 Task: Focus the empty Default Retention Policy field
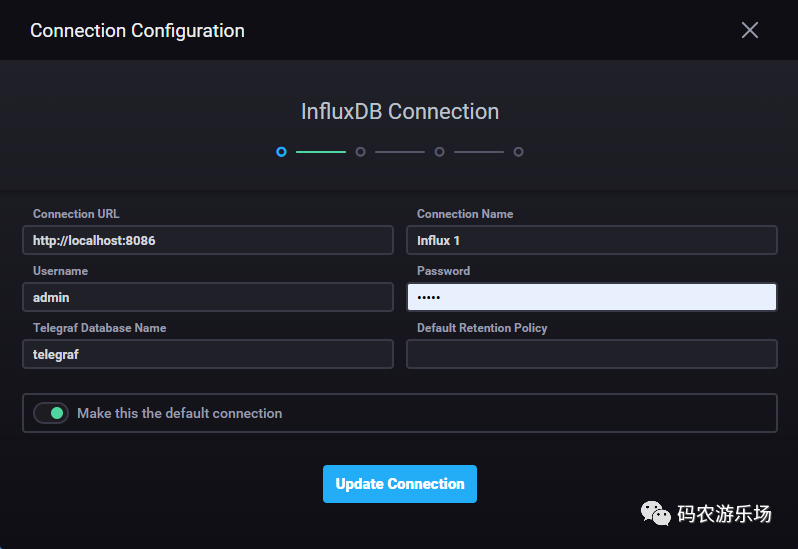coord(592,354)
